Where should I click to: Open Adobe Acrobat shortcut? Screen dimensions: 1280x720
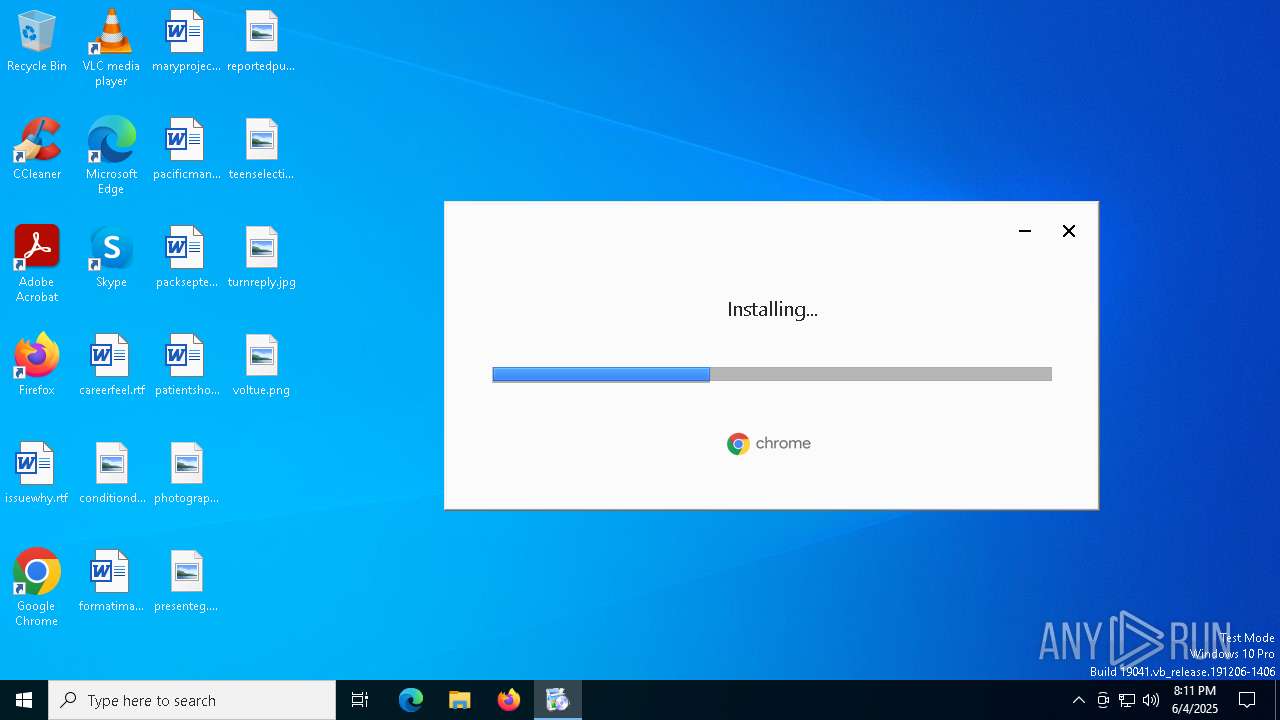pyautogui.click(x=37, y=264)
